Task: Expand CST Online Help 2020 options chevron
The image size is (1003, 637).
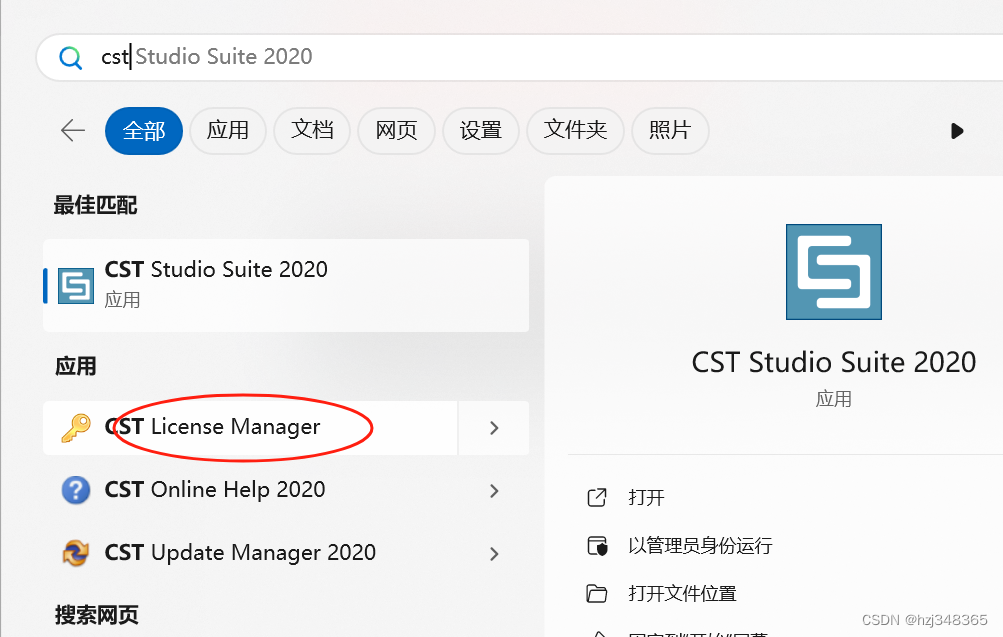Action: 493,490
